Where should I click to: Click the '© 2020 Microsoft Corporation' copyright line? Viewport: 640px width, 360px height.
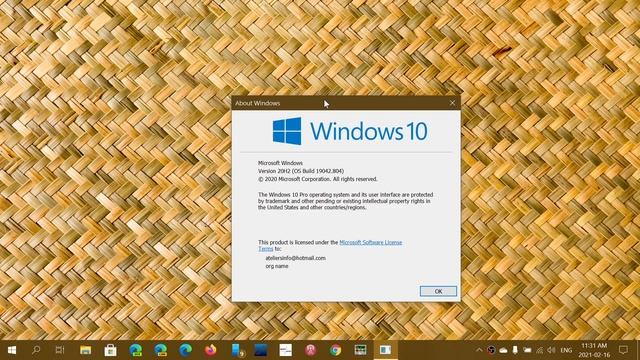coord(318,179)
